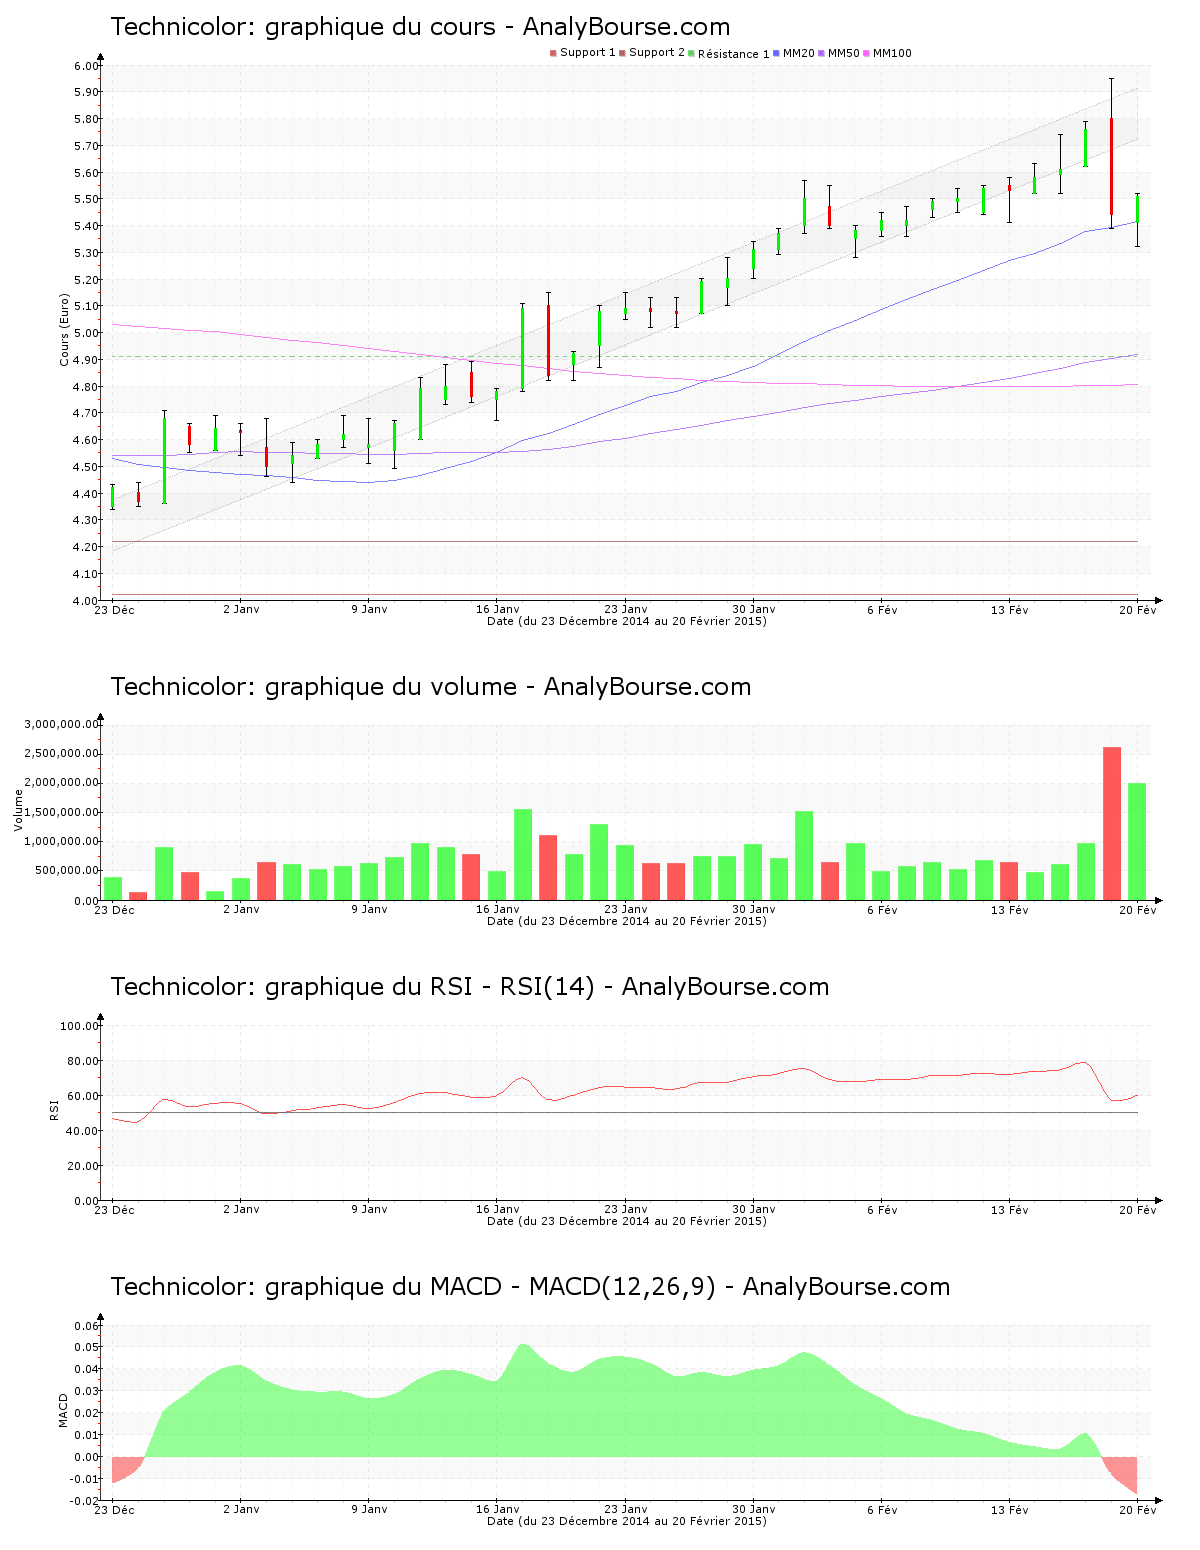Click the 'MACD' vertical axis label
The image size is (1200, 1550).
pyautogui.click(x=64, y=1410)
